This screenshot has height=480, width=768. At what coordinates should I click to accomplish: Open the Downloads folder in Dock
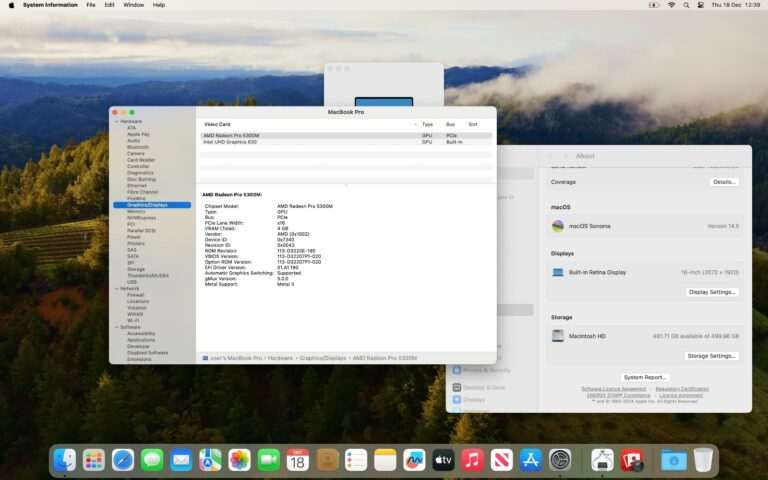(x=674, y=460)
